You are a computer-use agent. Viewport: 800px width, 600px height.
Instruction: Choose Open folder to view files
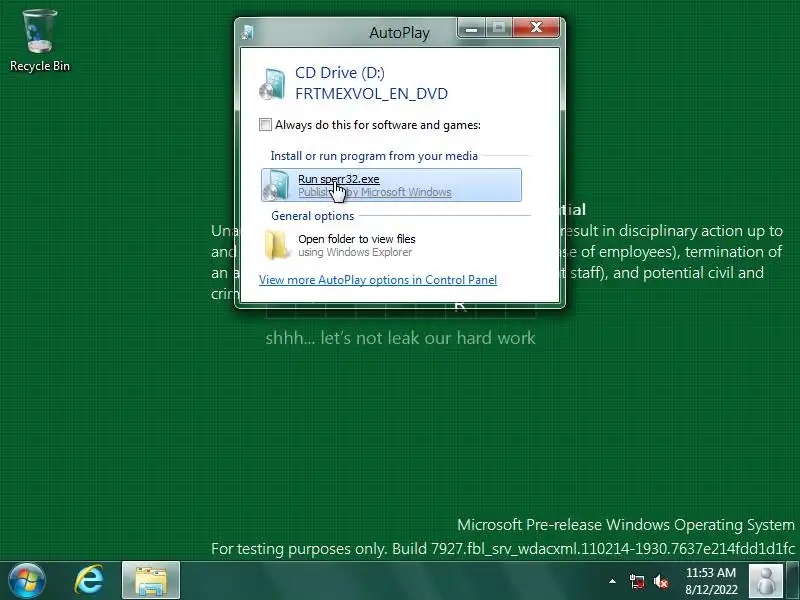pos(391,245)
